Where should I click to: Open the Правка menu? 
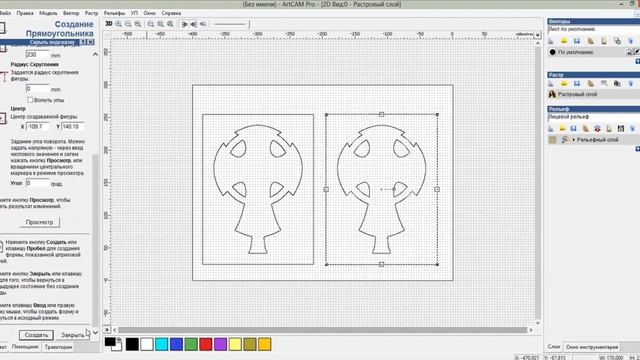[25, 13]
